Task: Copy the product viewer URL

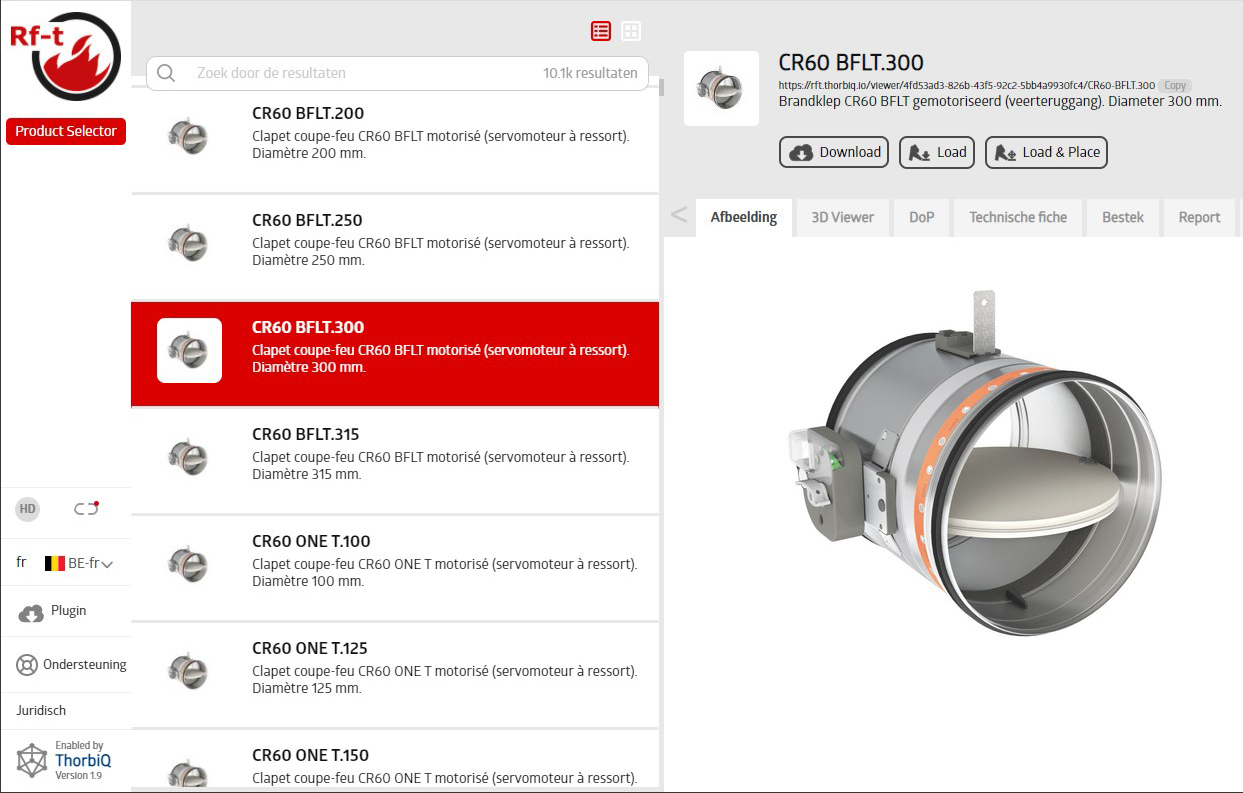Action: pos(1175,86)
